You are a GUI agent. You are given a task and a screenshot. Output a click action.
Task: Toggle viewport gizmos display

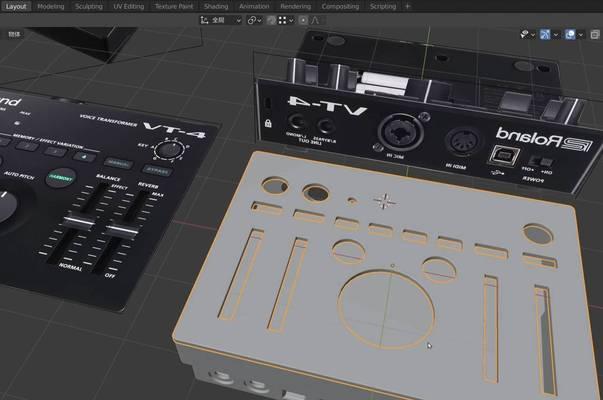(545, 35)
